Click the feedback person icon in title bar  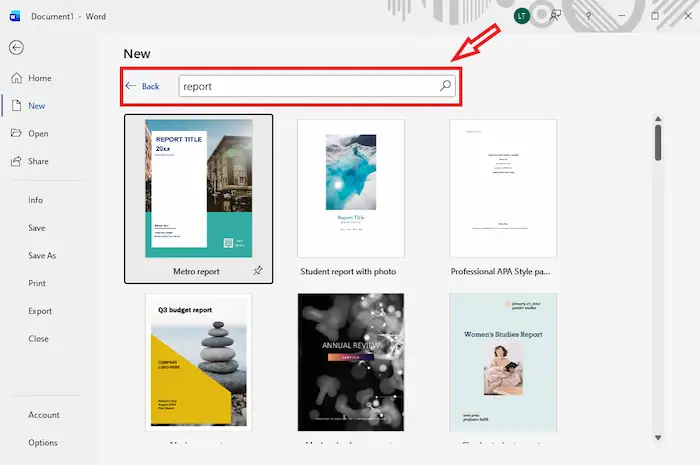555,16
